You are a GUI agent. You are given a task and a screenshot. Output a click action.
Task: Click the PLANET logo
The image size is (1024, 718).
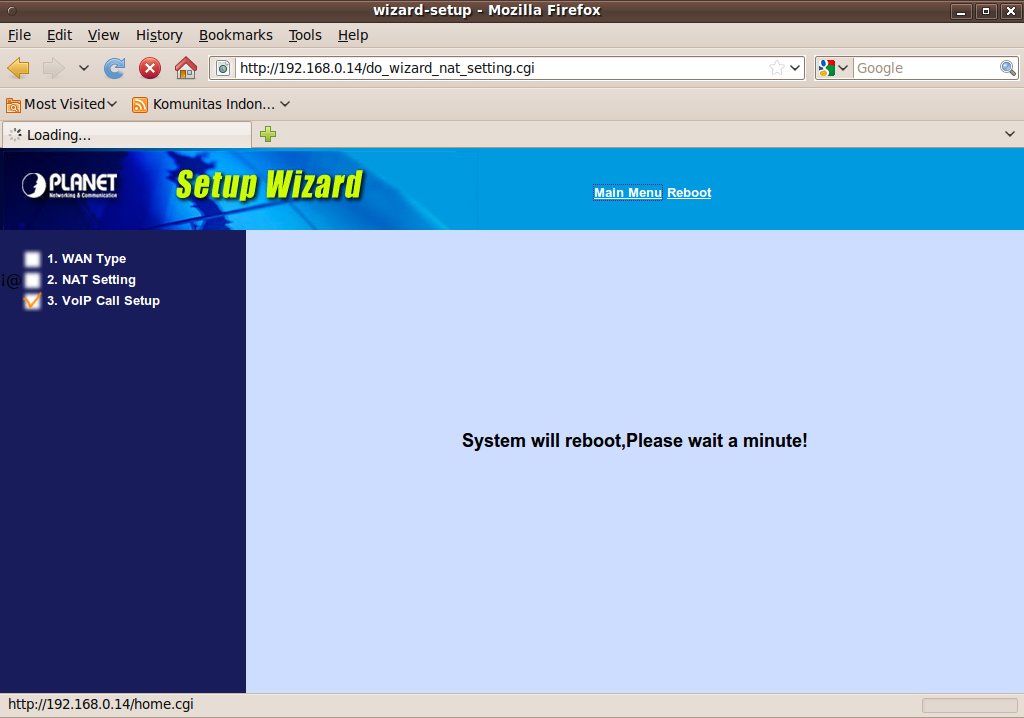pos(70,186)
